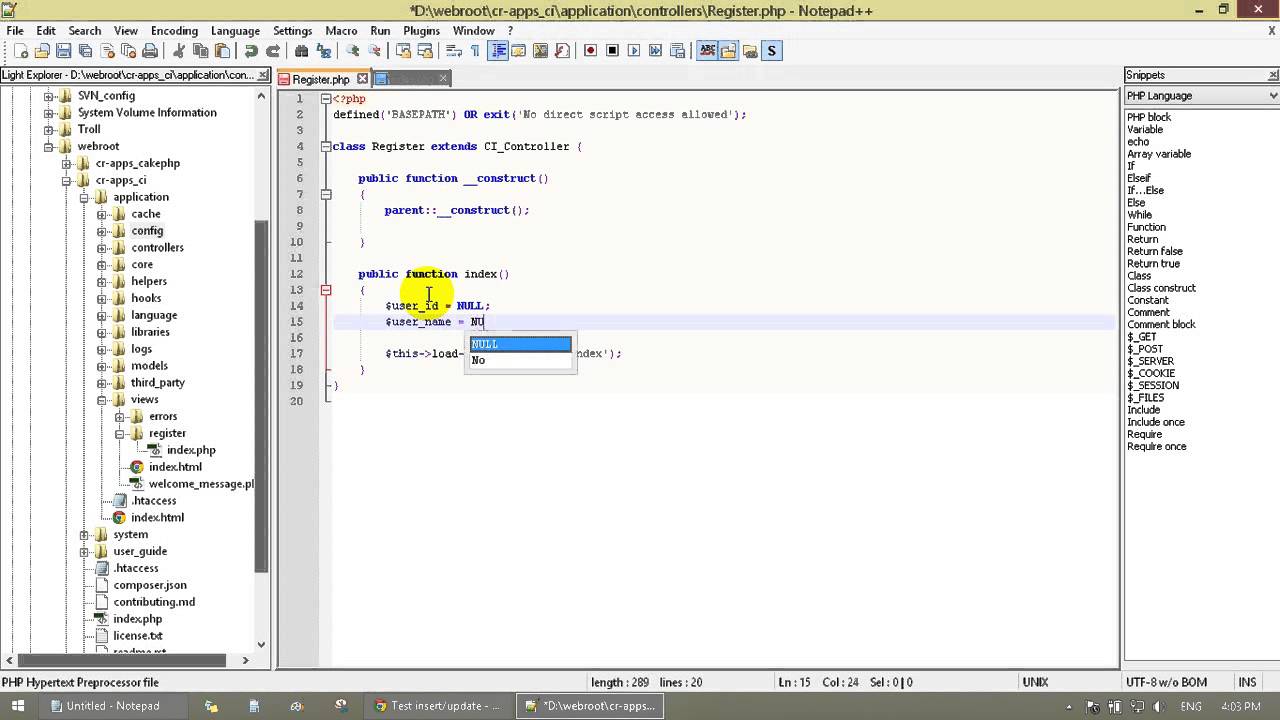1280x720 pixels.
Task: Expand the models folder node
Action: tap(102, 366)
